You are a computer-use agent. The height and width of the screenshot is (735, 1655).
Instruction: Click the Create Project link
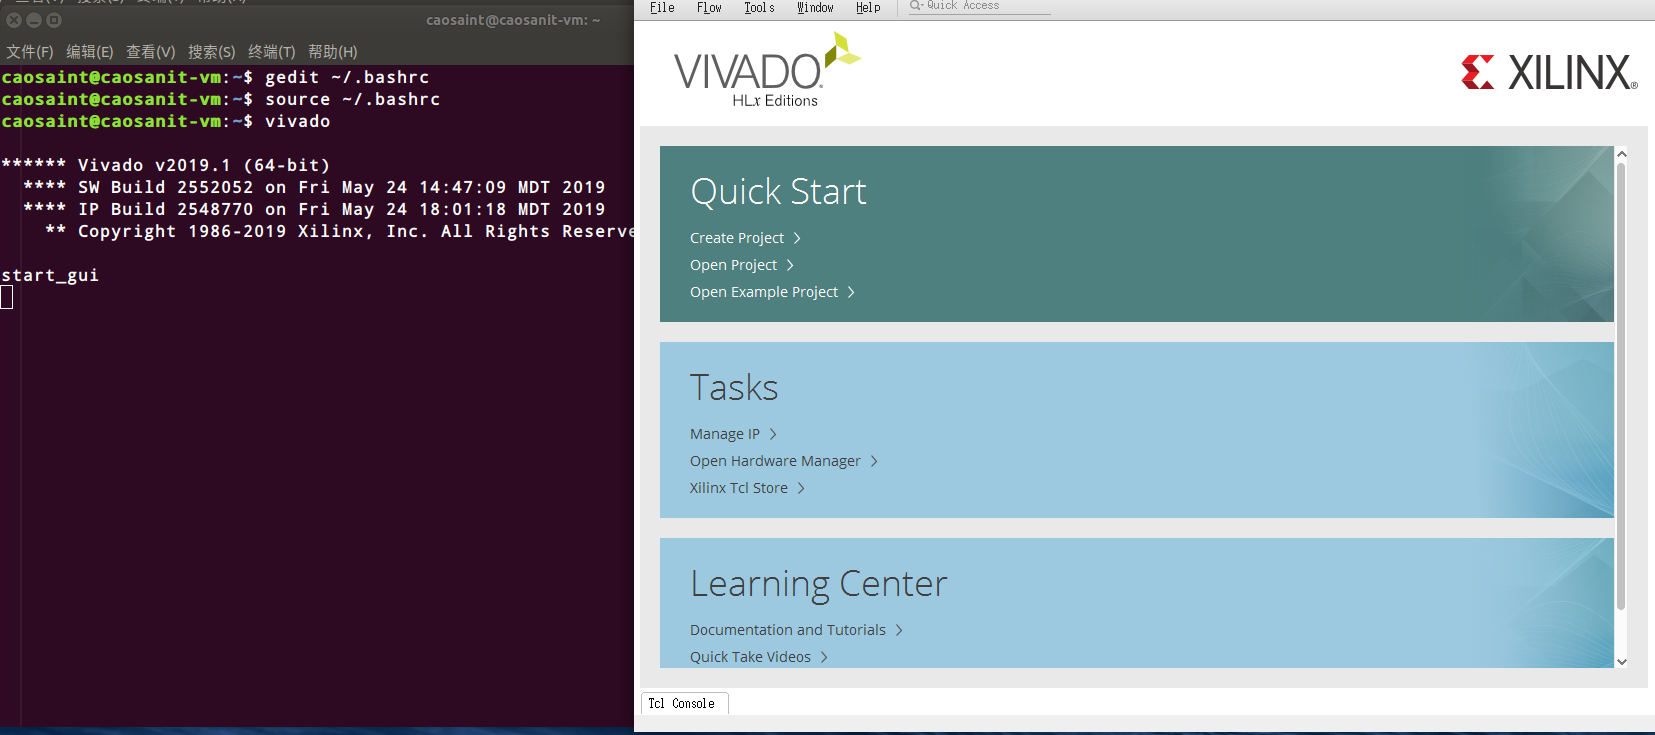737,238
